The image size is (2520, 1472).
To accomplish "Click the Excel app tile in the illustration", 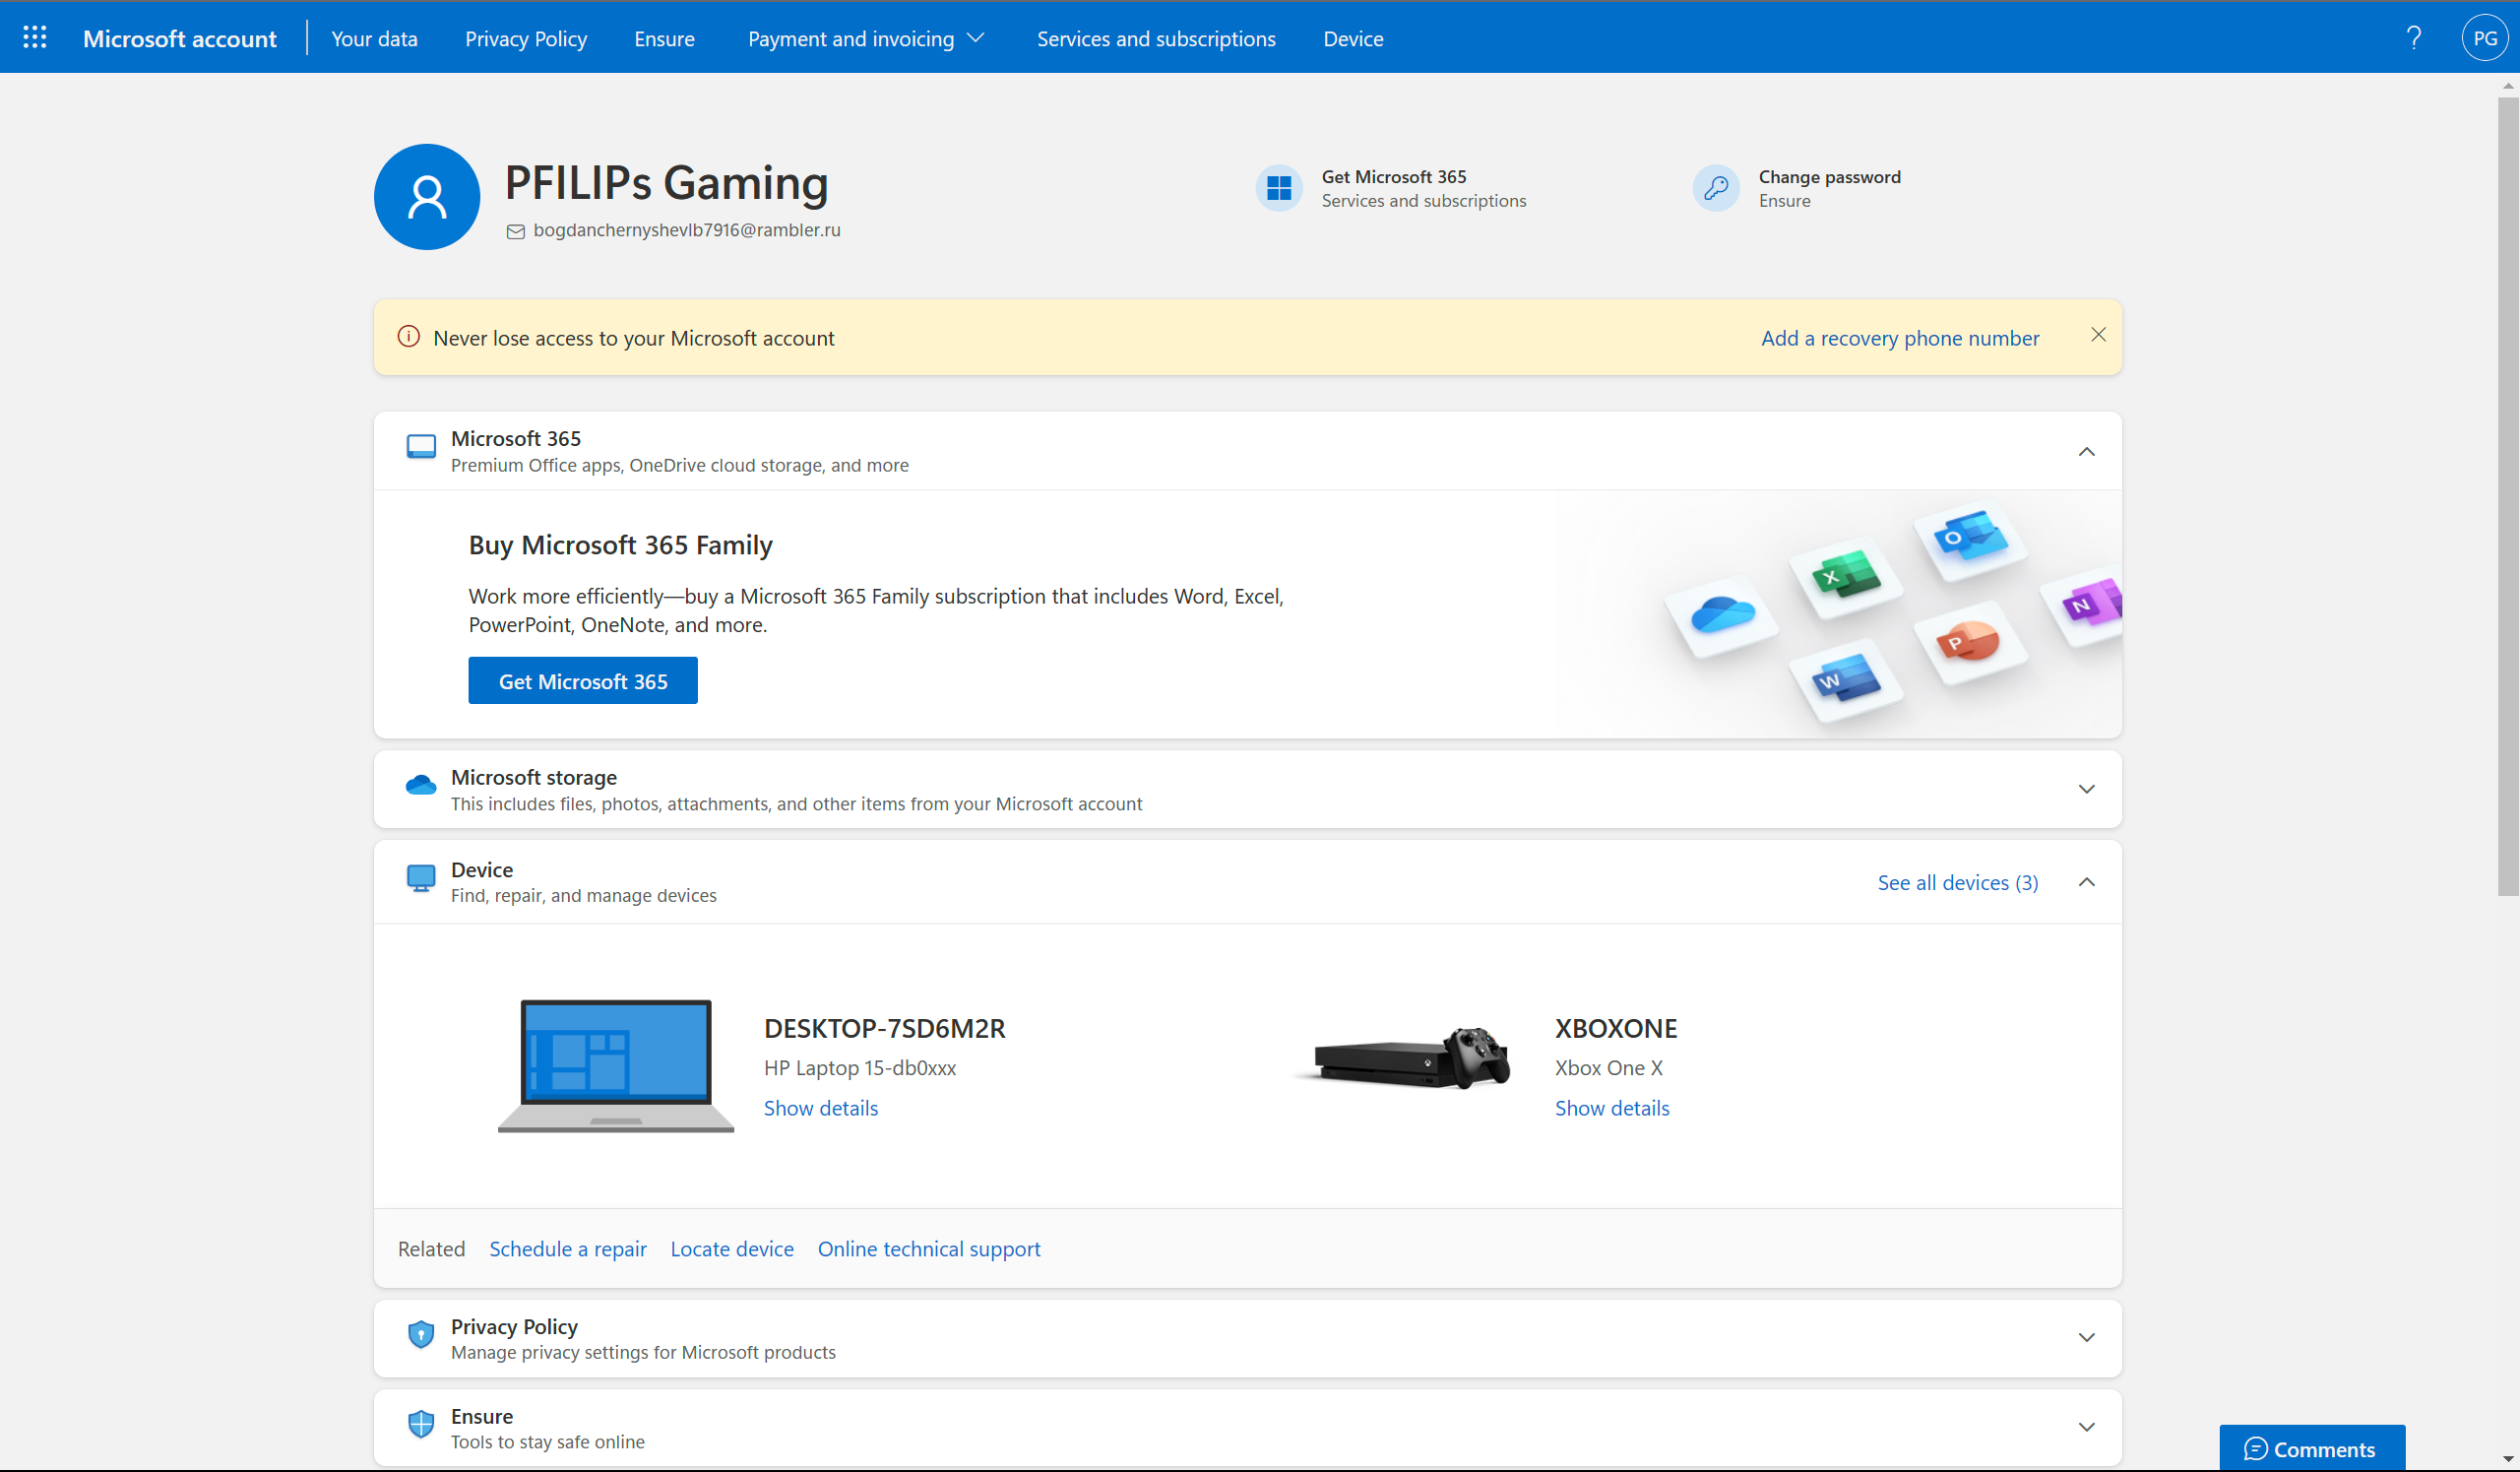I will click(x=1846, y=578).
